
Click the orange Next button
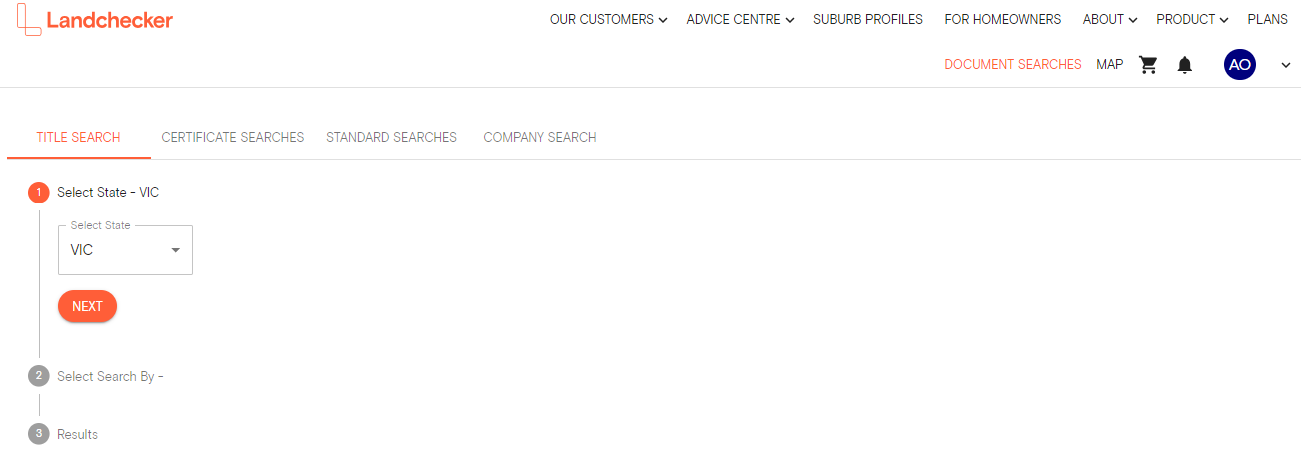point(87,306)
